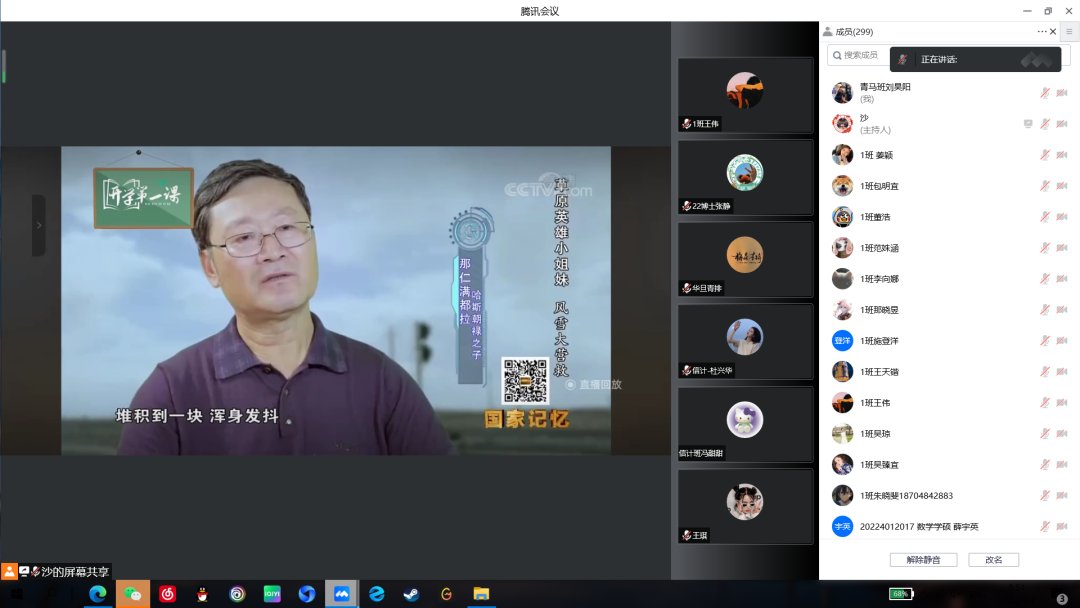Screen dimensions: 1080x608
Task: Launch Steam from the taskbar
Action: point(411,594)
